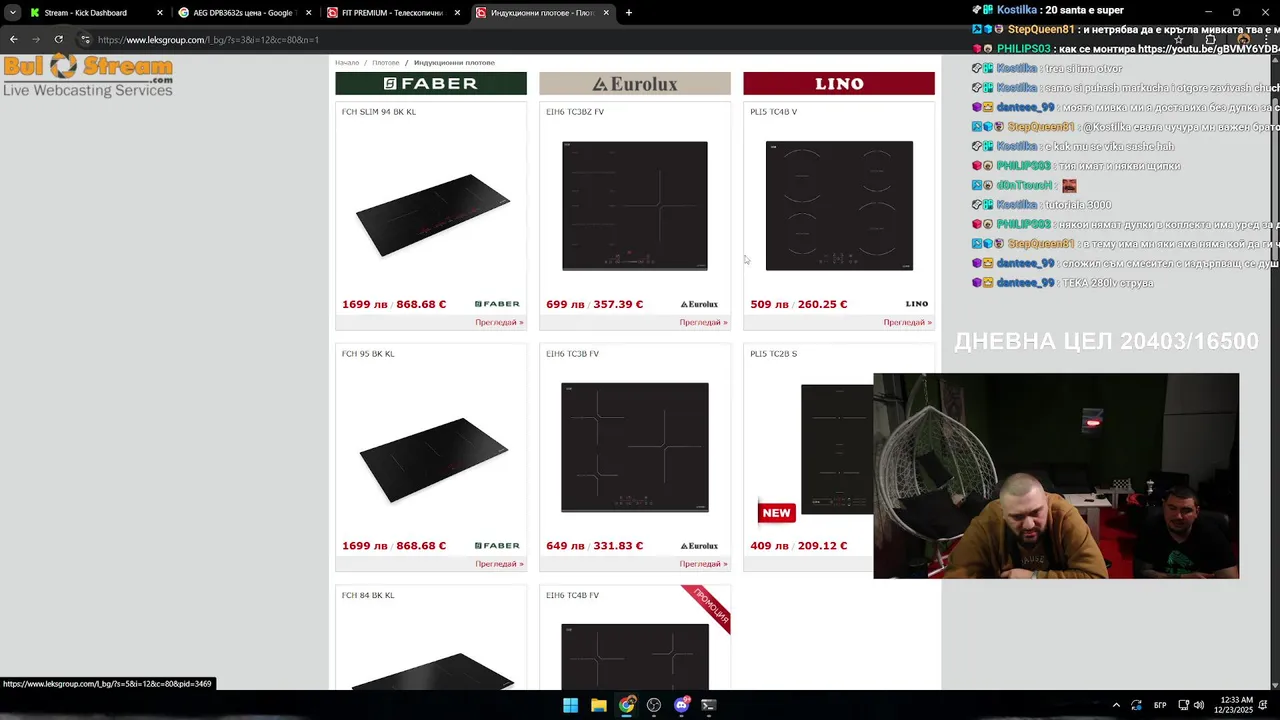Open Discord from the taskbar
The image size is (1280, 720).
click(x=682, y=705)
